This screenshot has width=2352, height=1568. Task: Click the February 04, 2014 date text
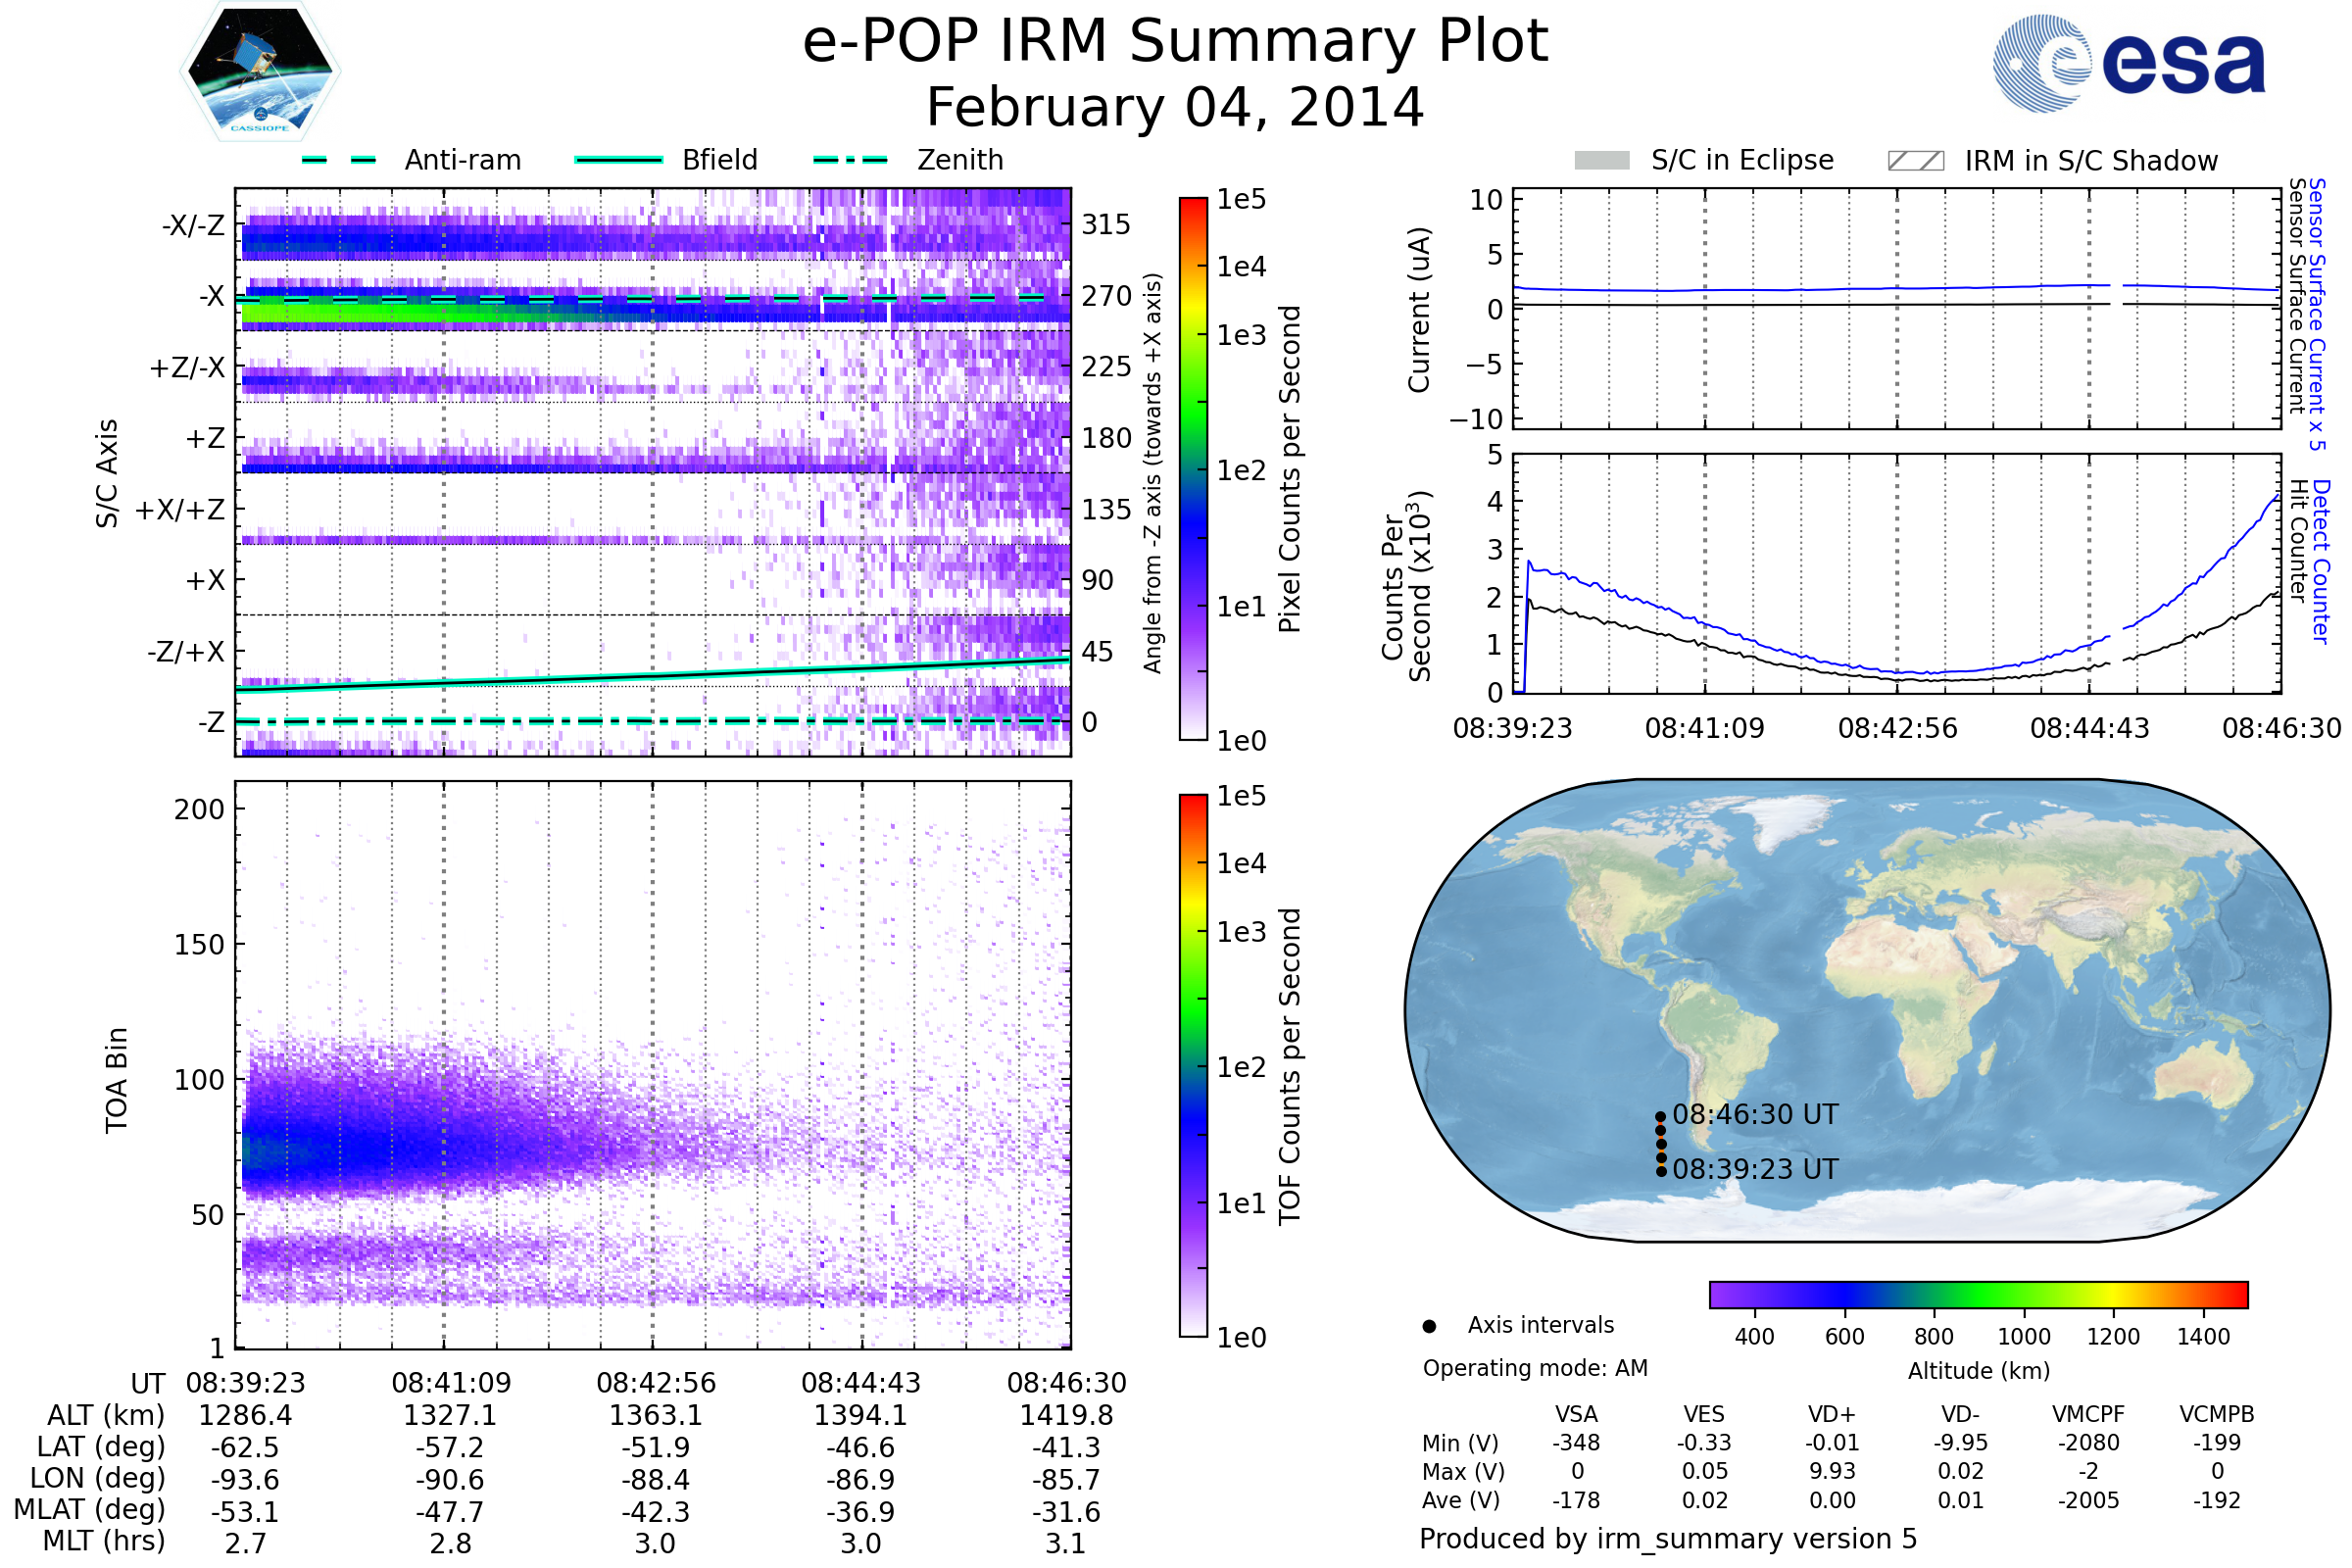(1175, 108)
